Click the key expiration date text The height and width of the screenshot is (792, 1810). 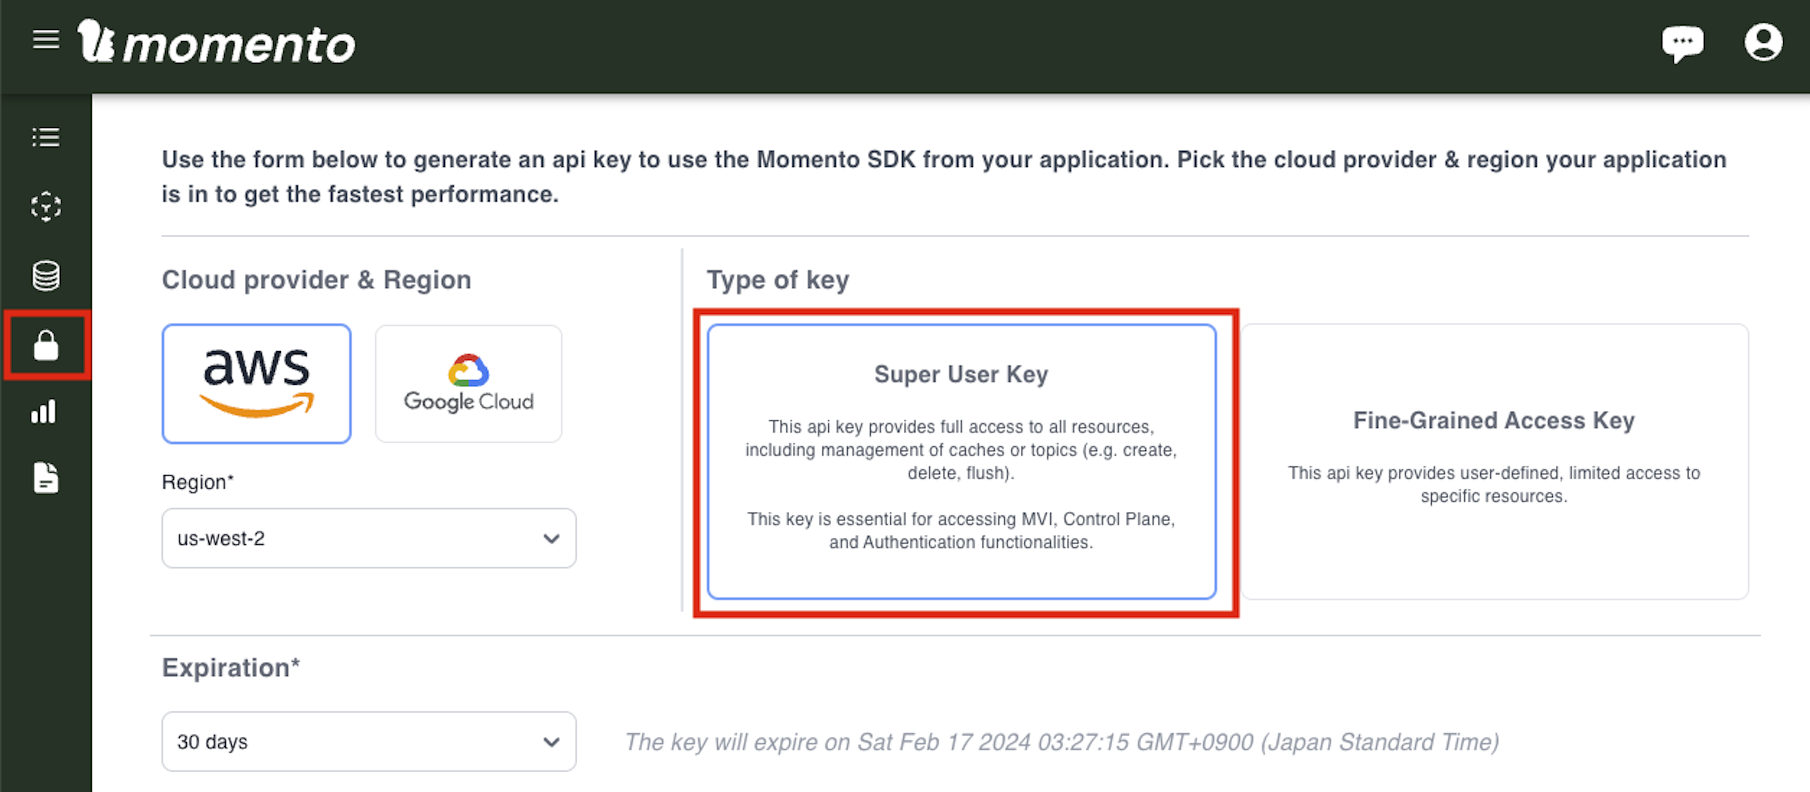click(1062, 742)
